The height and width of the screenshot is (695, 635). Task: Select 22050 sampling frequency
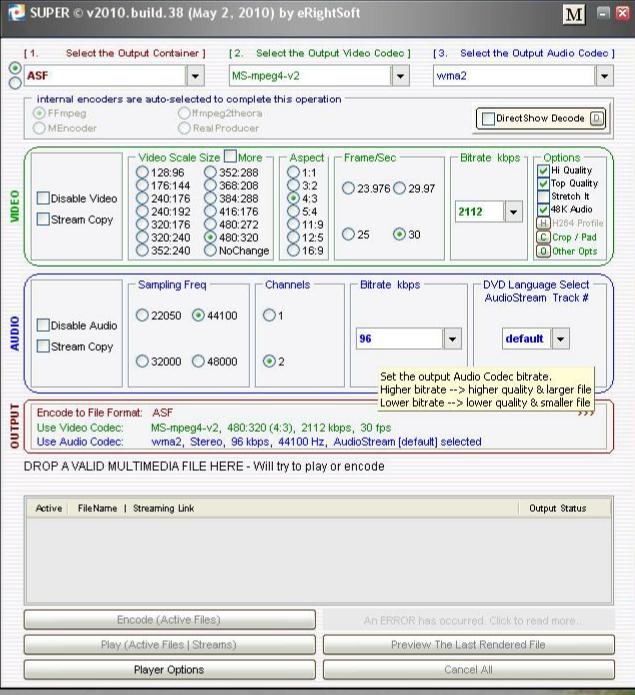142,315
